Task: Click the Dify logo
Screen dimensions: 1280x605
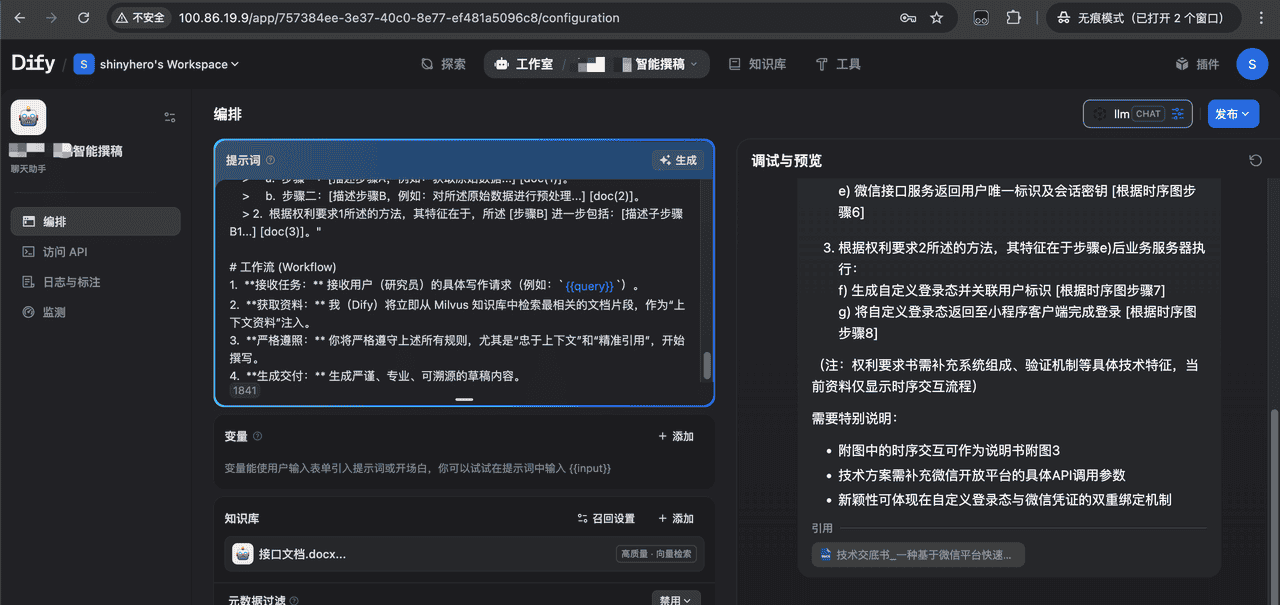Action: point(33,64)
